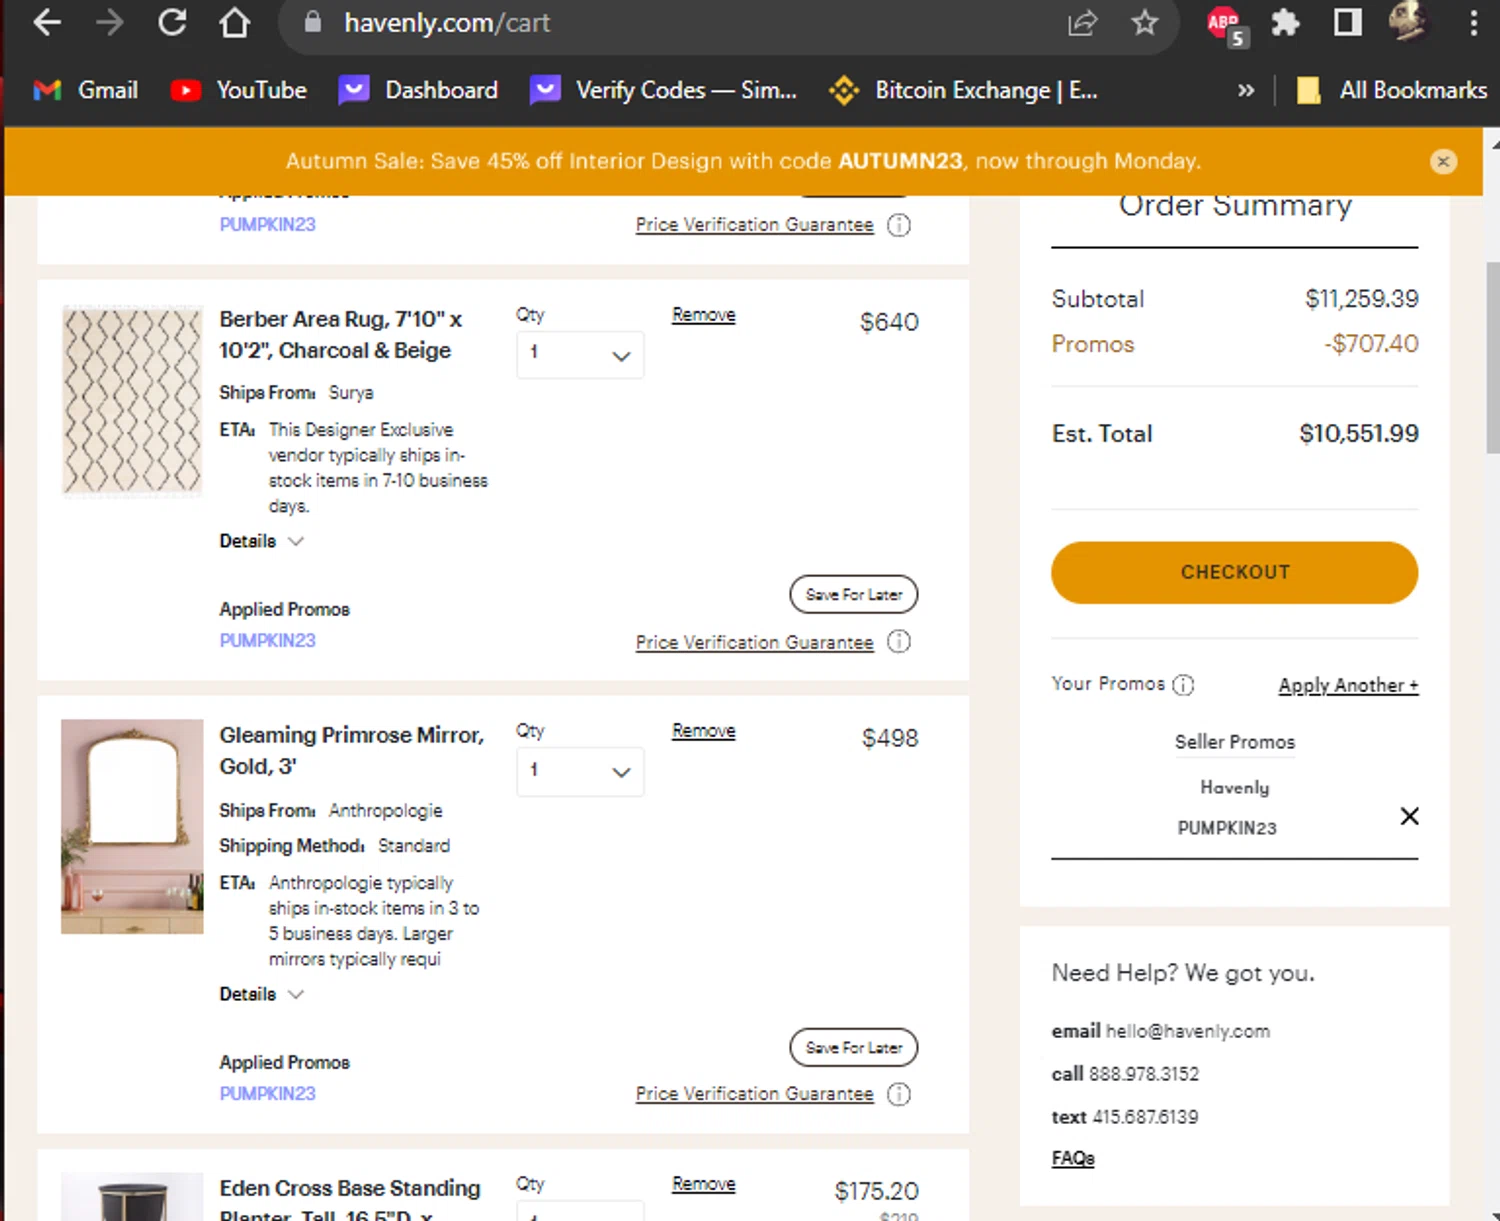Open the browser home page icon
1500x1221 pixels.
235,22
